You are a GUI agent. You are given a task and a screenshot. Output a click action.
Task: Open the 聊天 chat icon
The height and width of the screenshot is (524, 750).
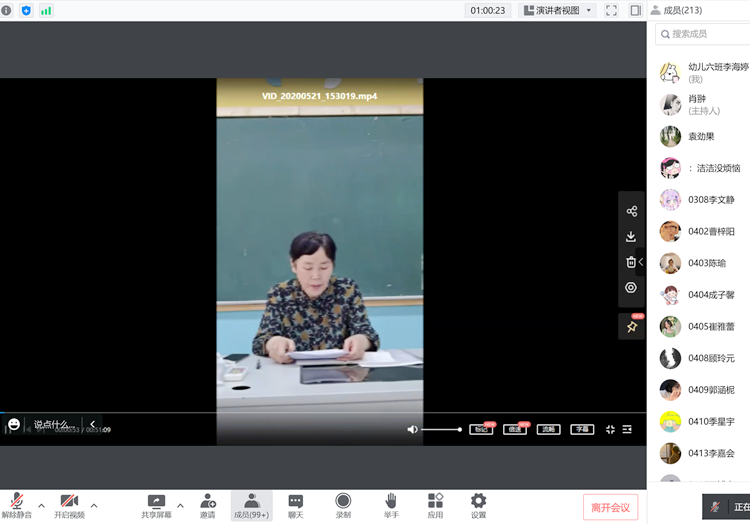[296, 506]
